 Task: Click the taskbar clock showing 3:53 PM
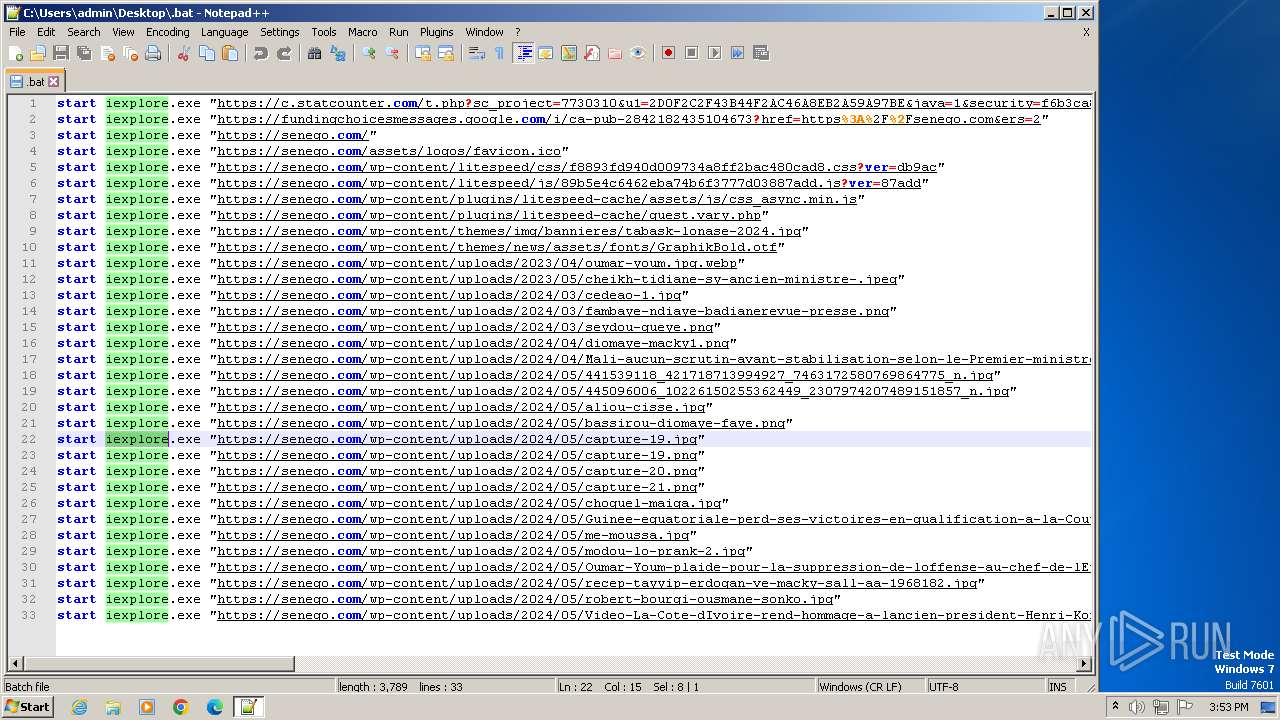coord(1228,707)
